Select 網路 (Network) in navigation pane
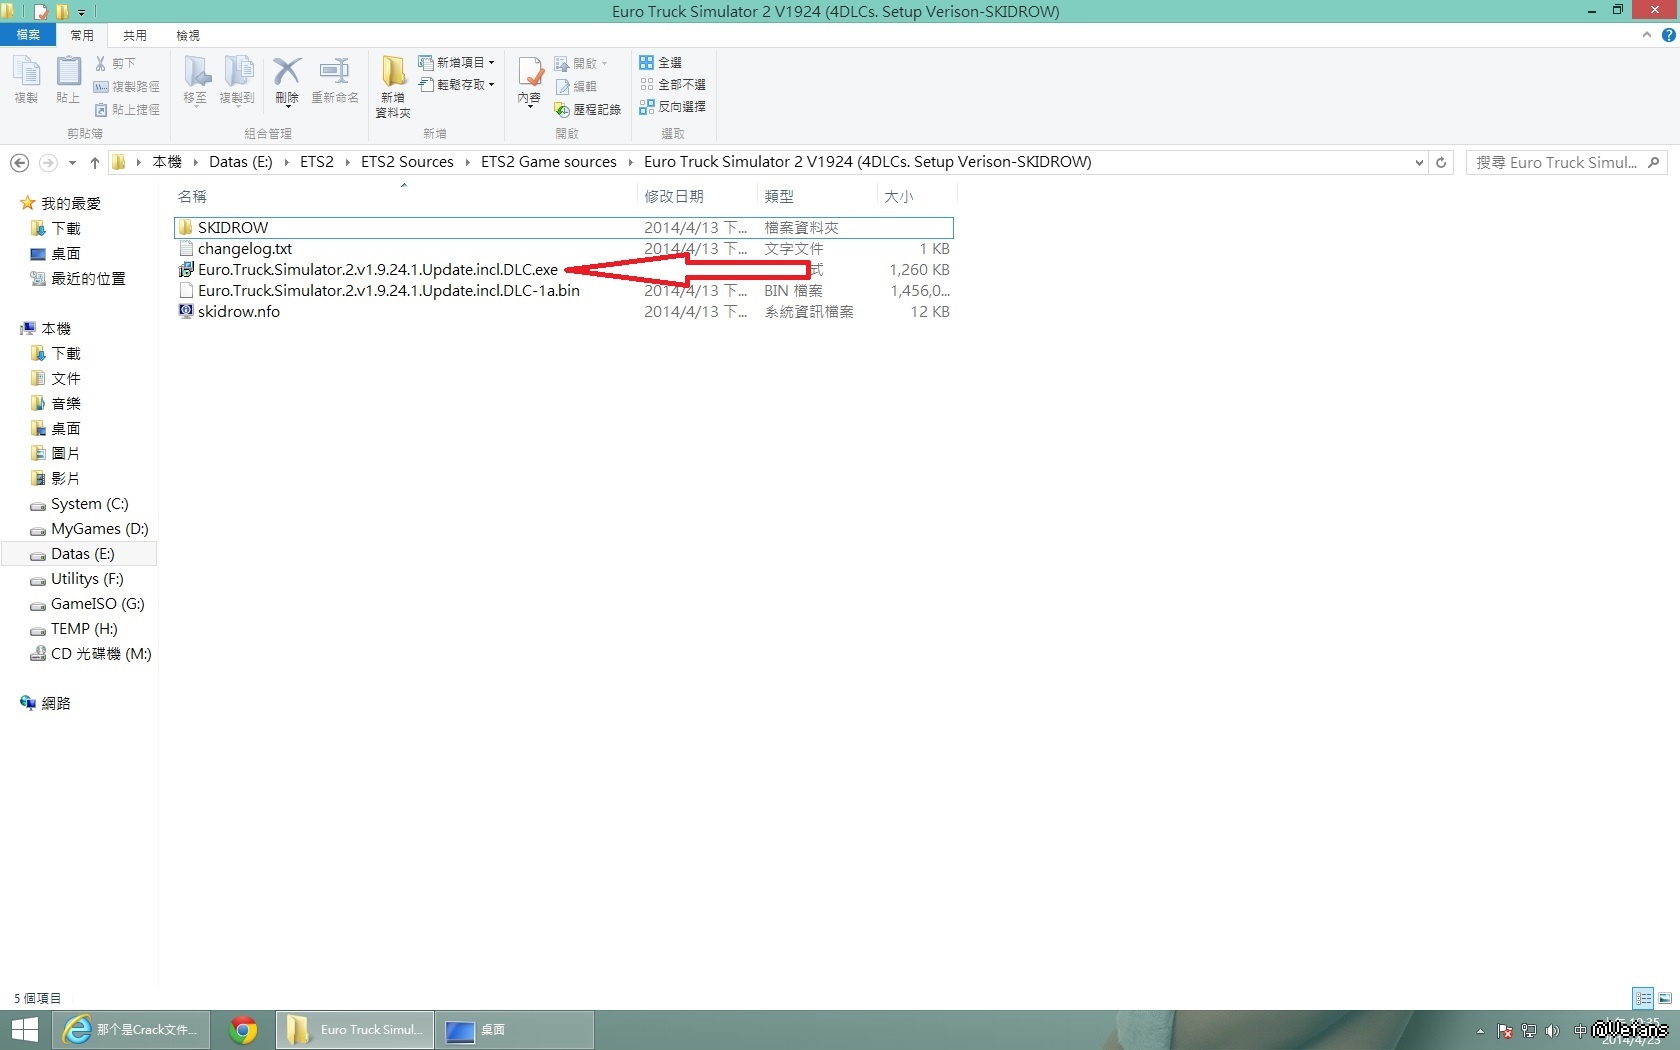The image size is (1680, 1050). 46,703
